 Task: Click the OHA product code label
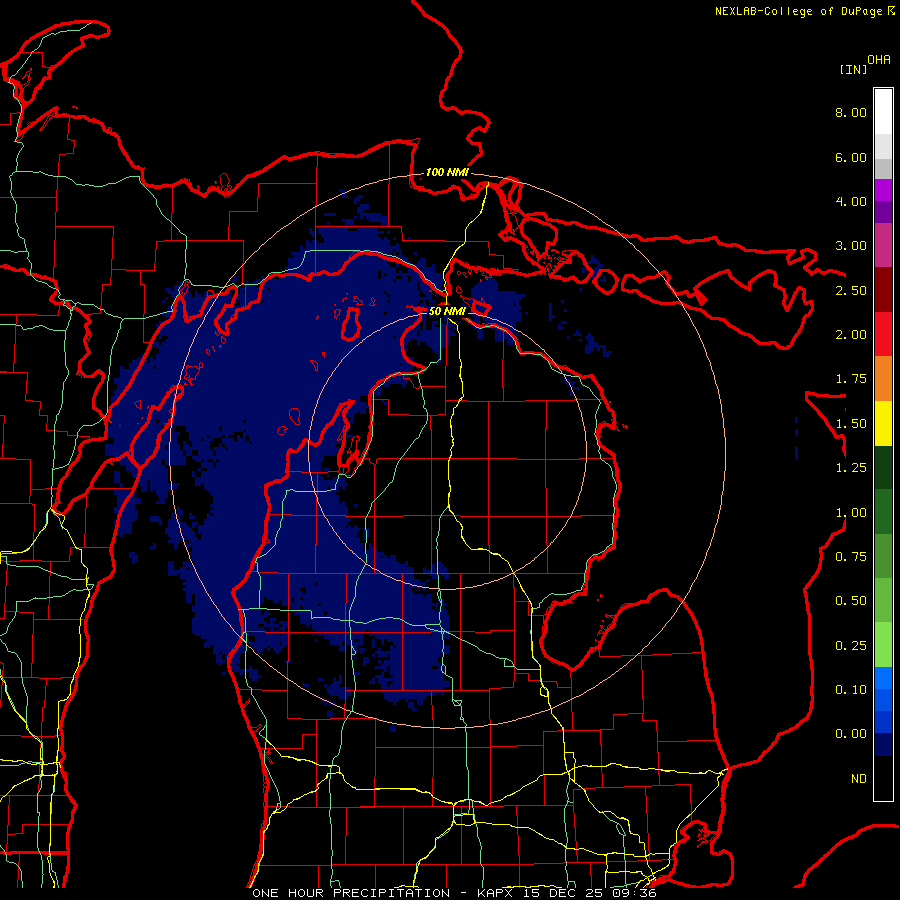(879, 60)
